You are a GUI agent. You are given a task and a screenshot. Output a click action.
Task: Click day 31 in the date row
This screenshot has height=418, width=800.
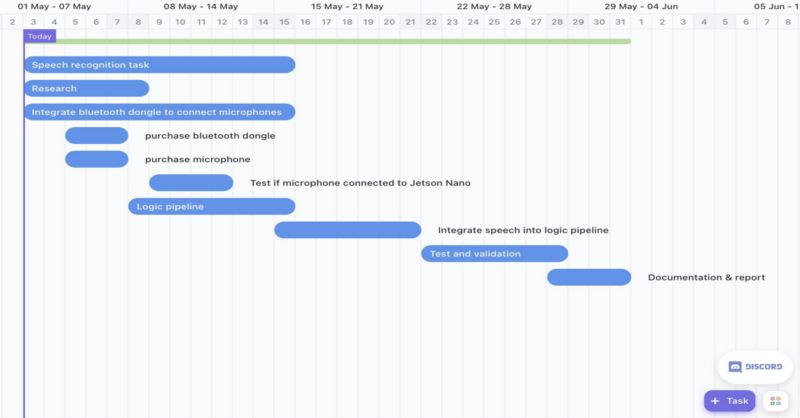[x=620, y=22]
